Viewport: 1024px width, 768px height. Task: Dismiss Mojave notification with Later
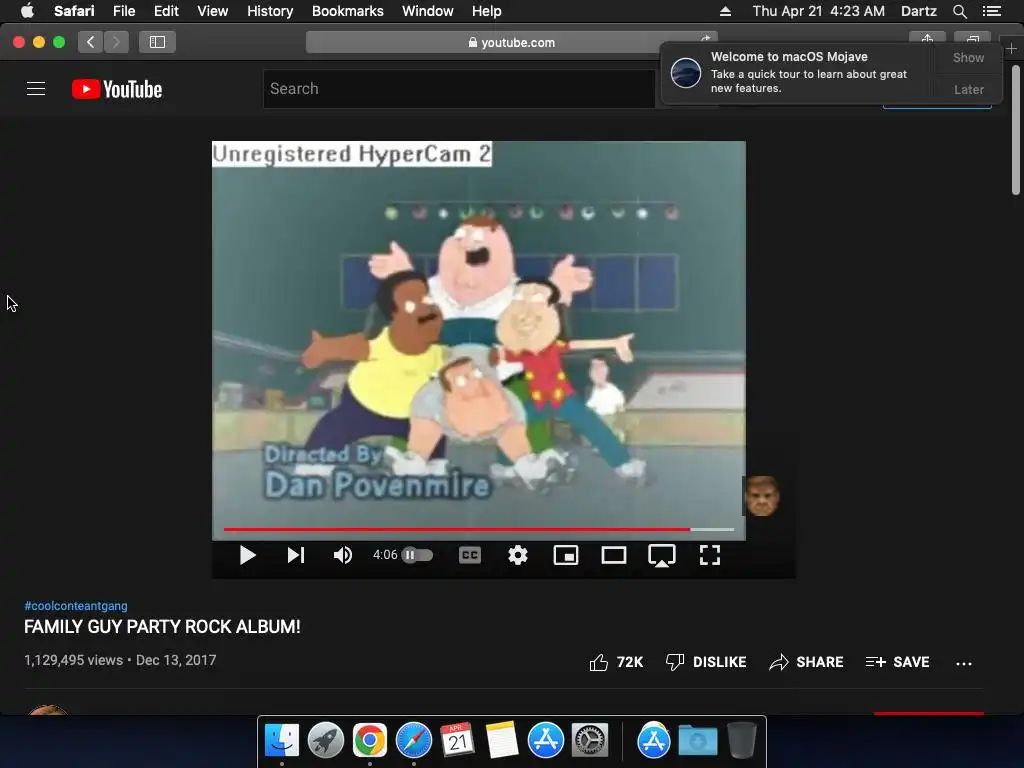coord(968,89)
